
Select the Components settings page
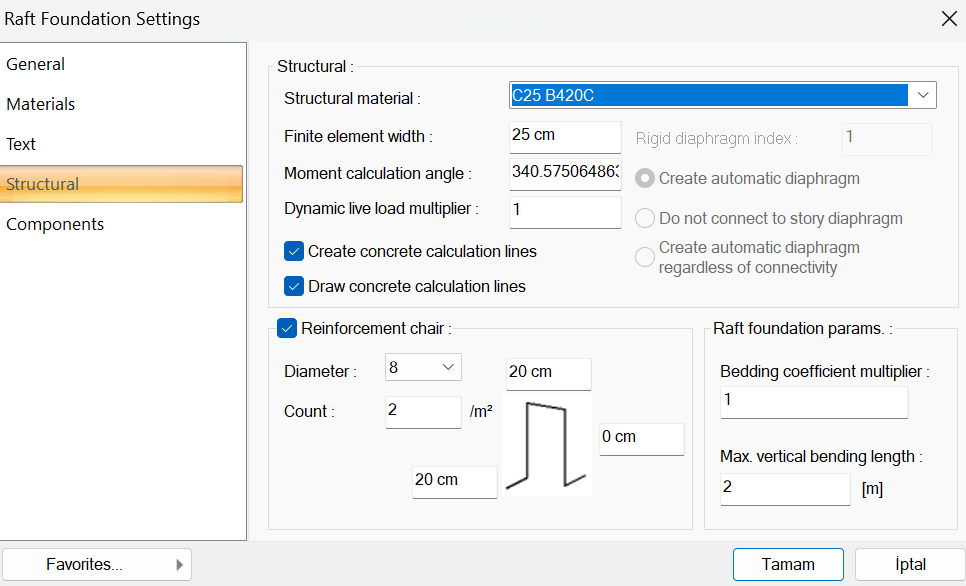55,224
